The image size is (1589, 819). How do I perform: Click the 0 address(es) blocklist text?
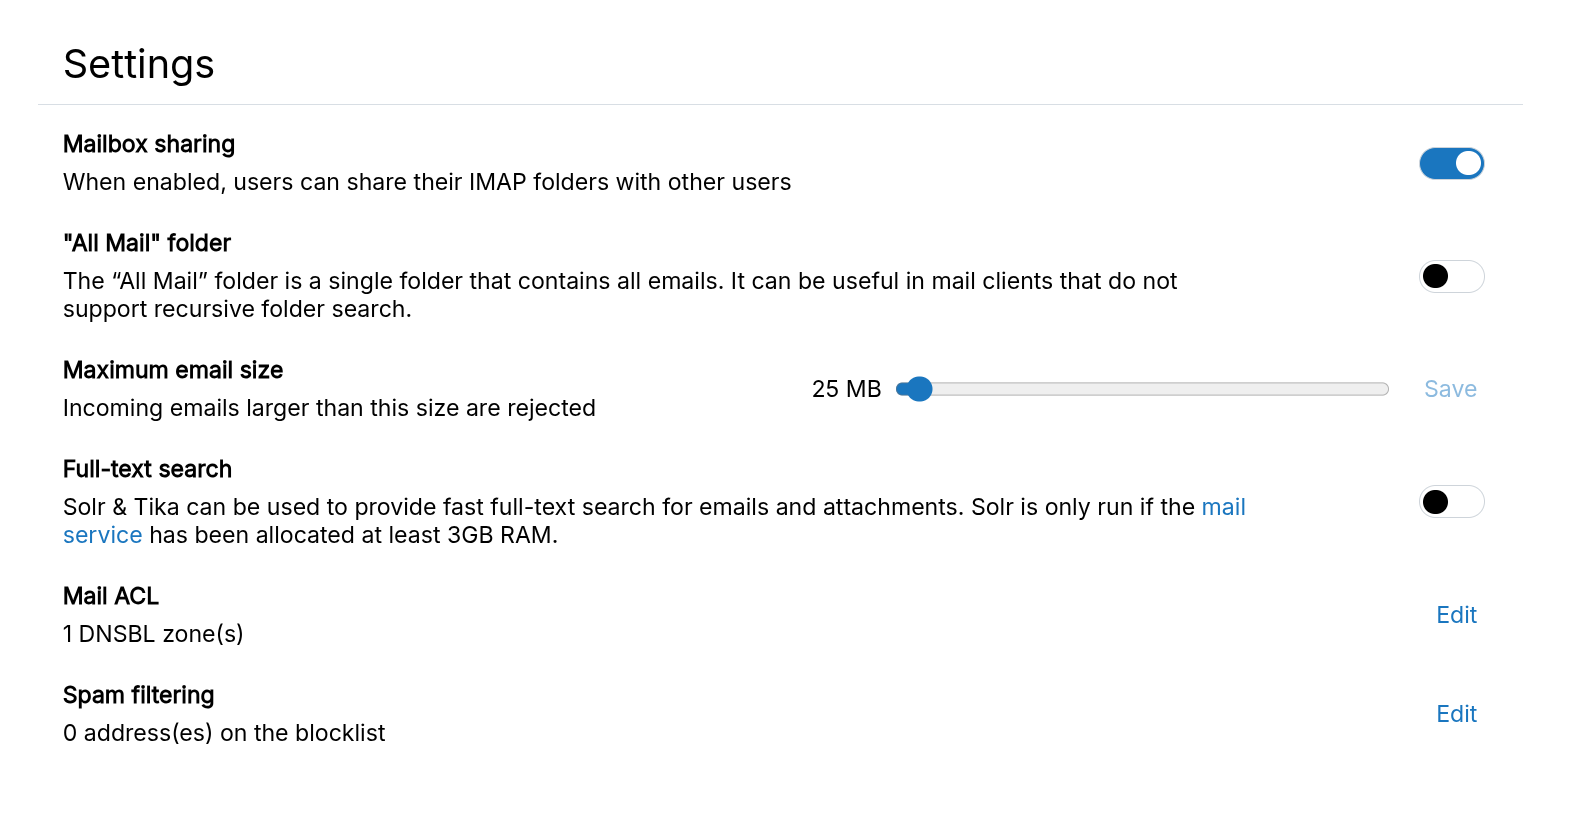tap(224, 732)
